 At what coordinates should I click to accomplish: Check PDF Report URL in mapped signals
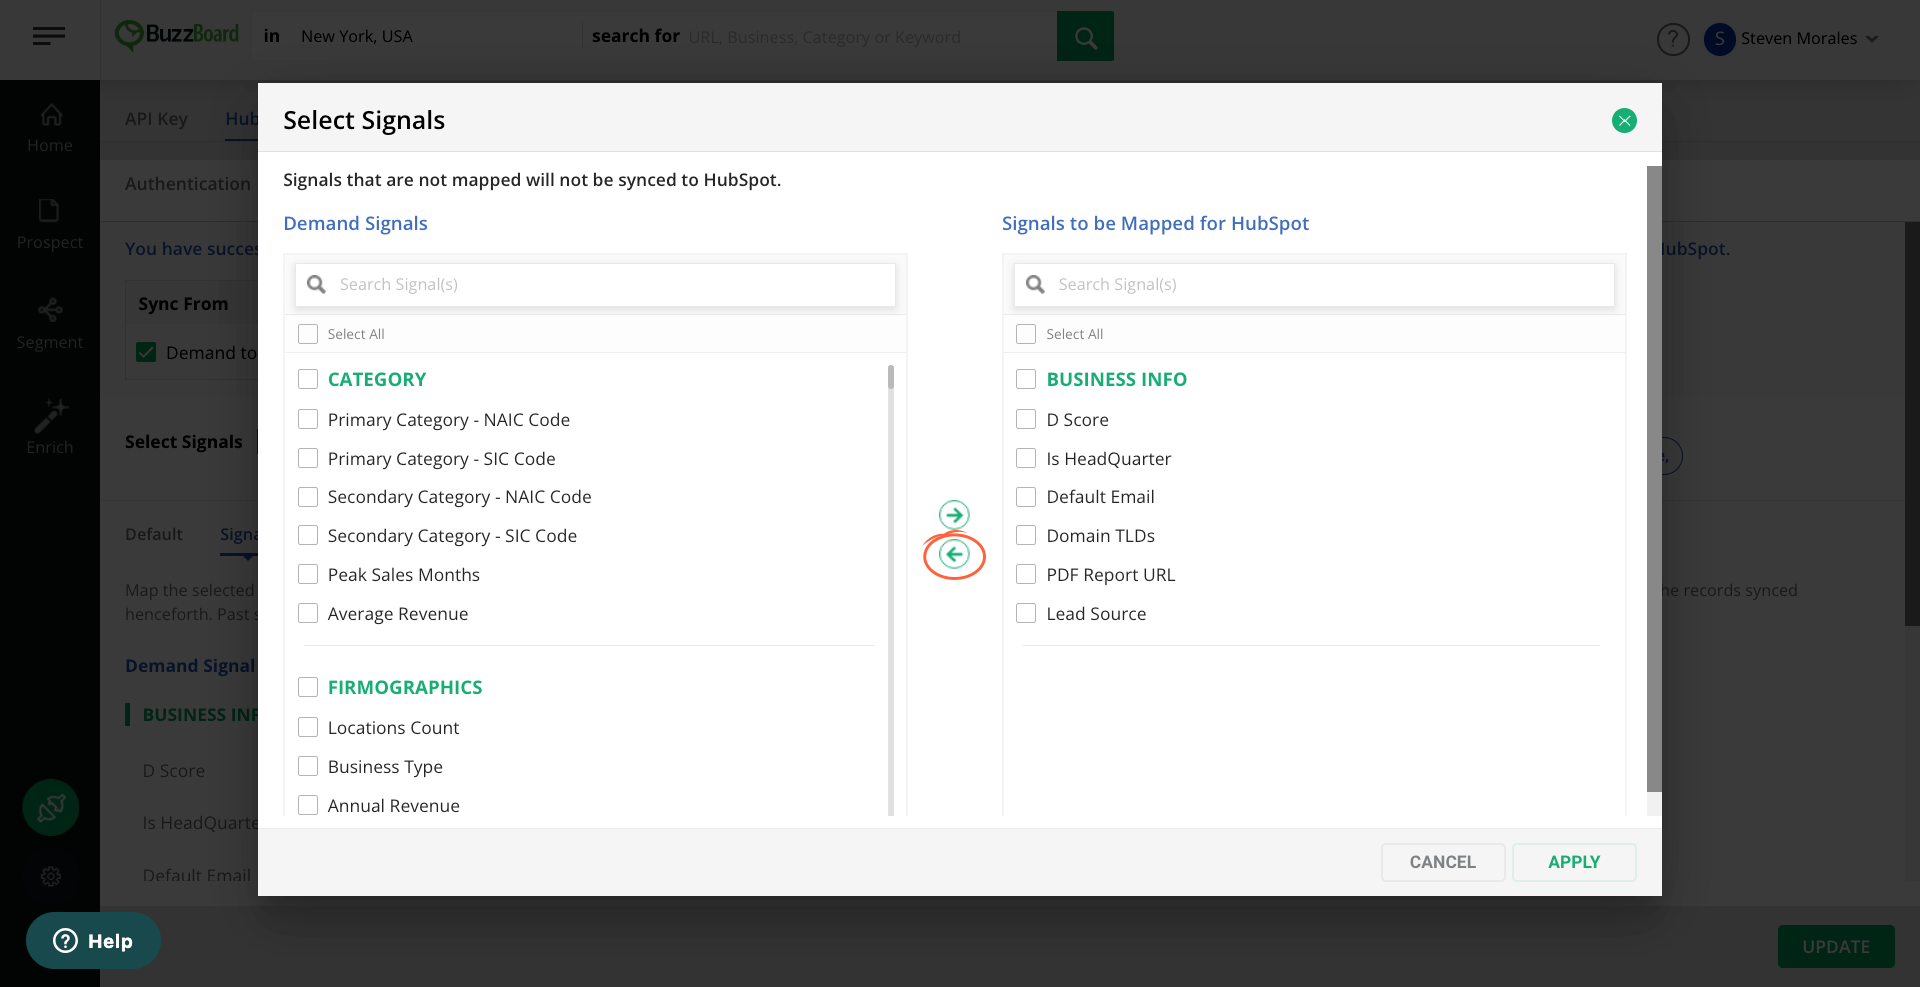point(1026,574)
